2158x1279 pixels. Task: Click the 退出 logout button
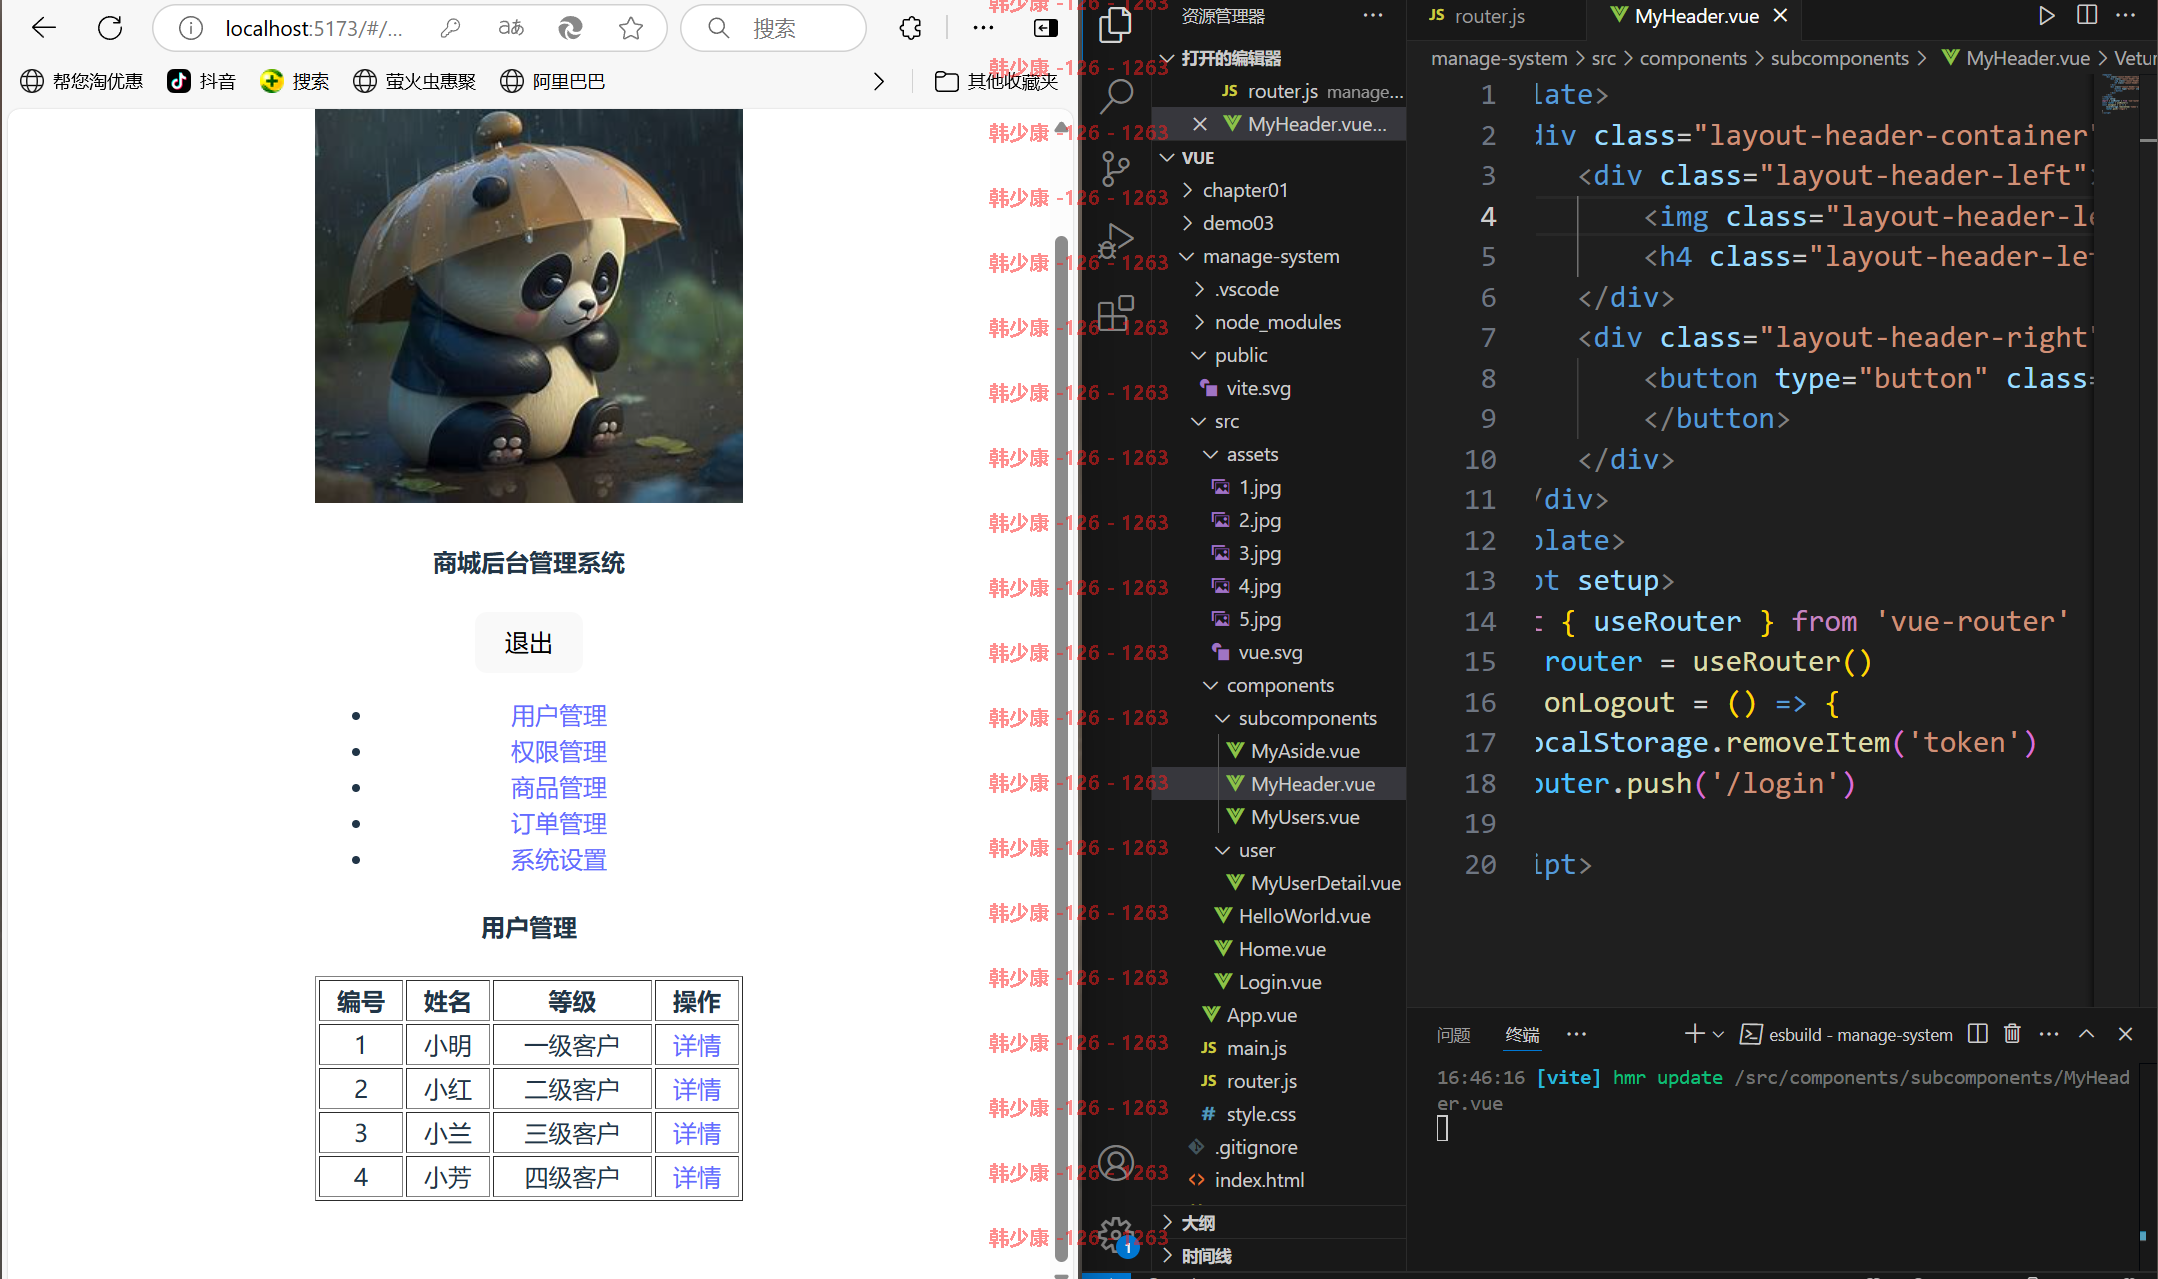528,642
